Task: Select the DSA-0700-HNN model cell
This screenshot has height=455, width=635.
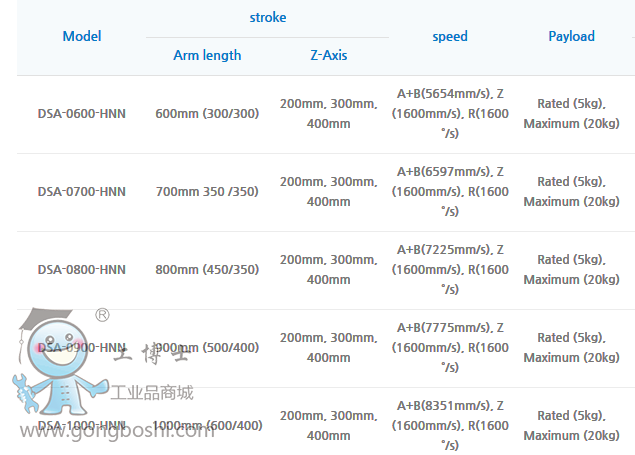Action: (x=82, y=192)
